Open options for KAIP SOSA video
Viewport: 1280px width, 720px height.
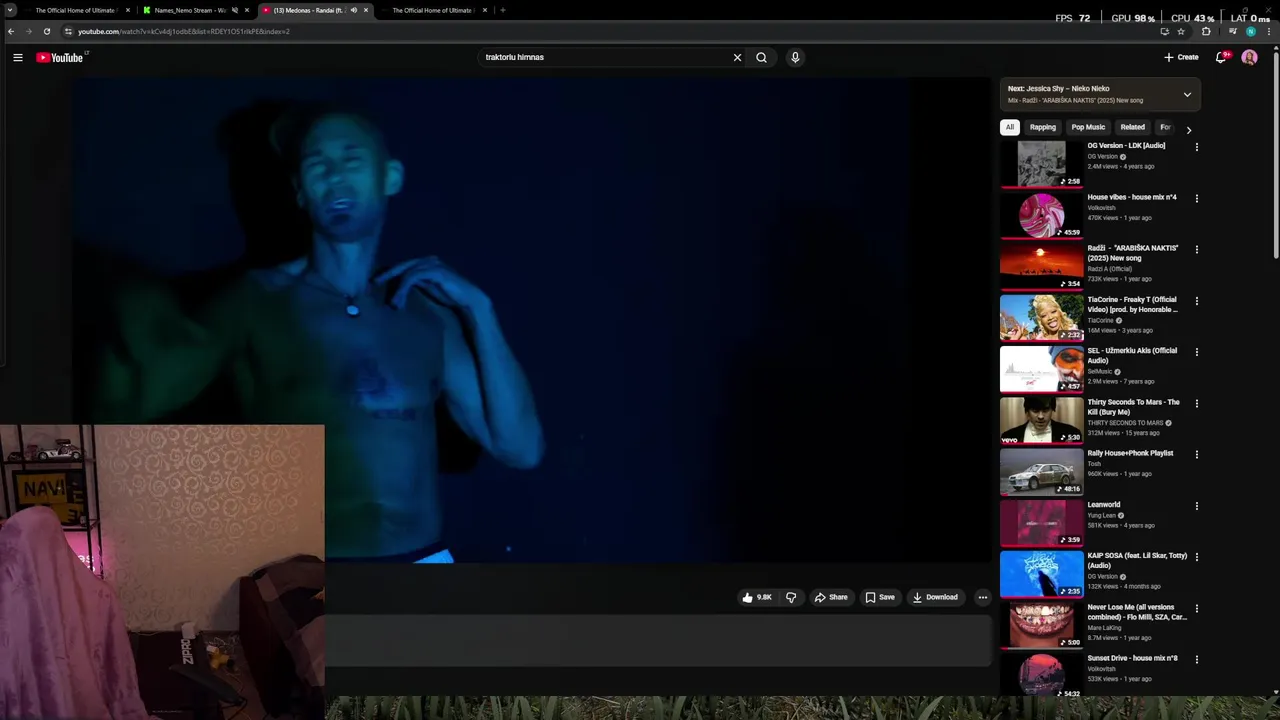click(x=1196, y=557)
